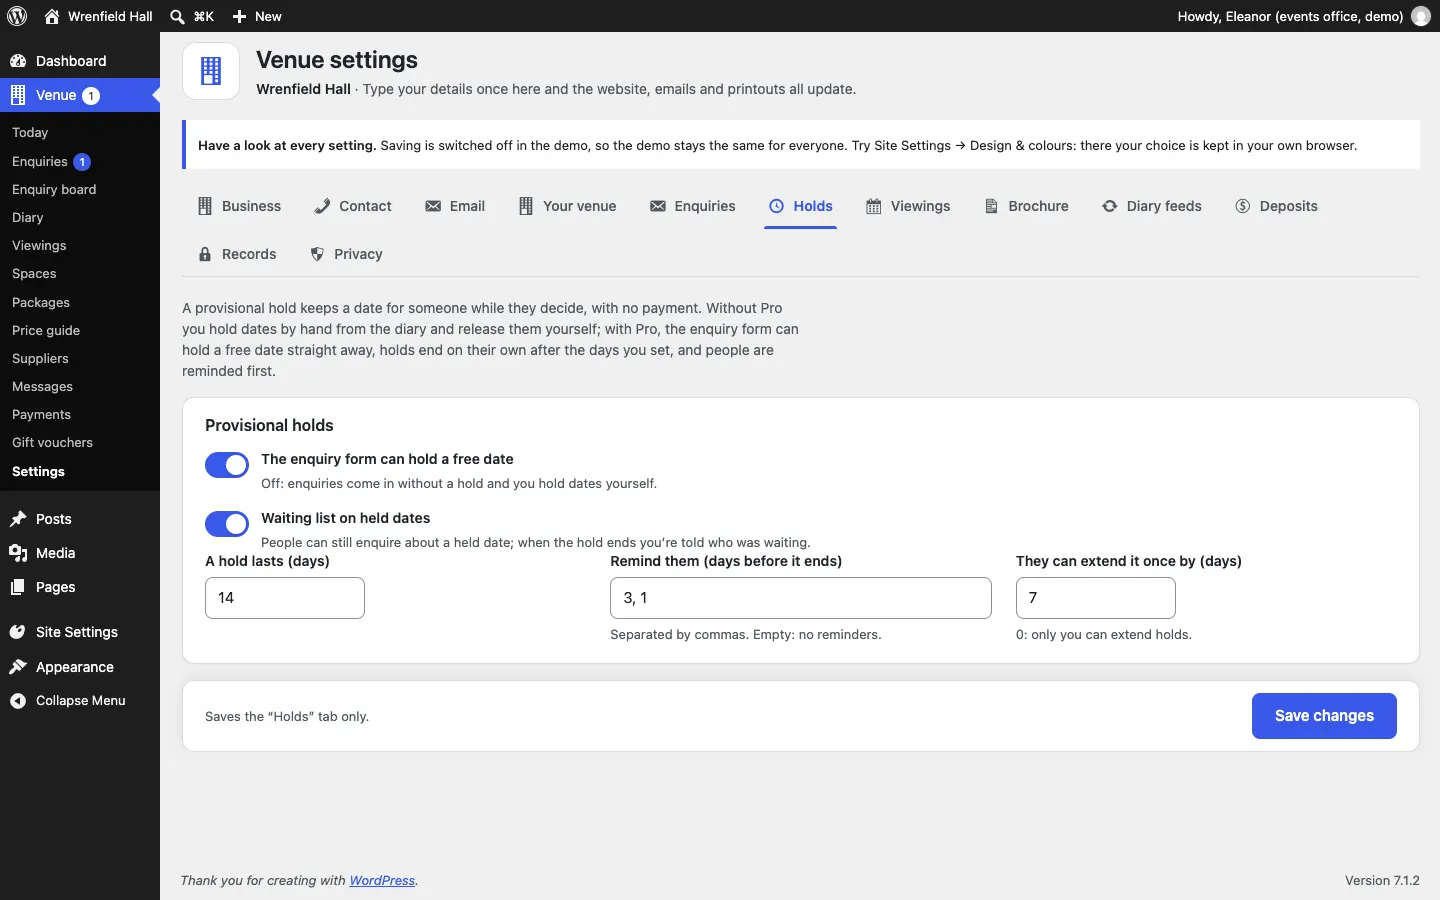Open the Your venue tab
This screenshot has height=900, width=1440.
pos(567,206)
